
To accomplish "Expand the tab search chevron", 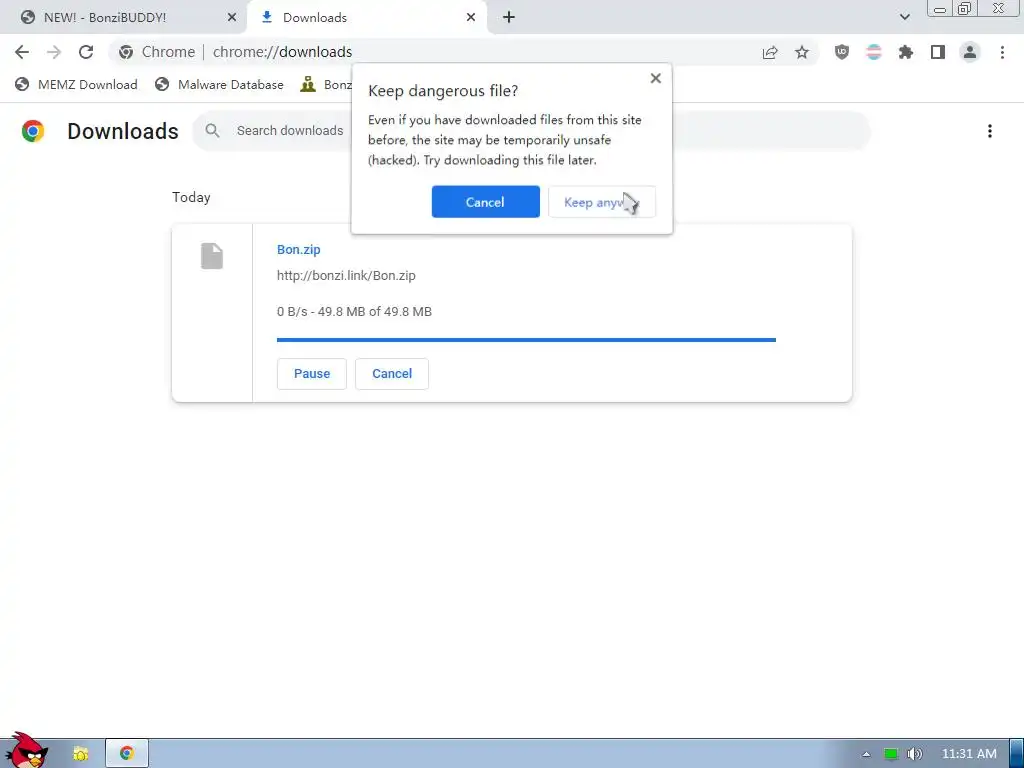I will 904,17.
